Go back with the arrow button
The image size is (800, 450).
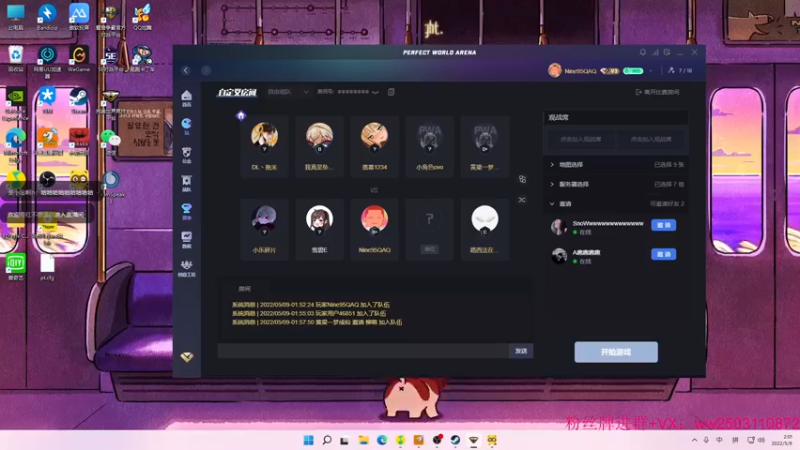186,70
